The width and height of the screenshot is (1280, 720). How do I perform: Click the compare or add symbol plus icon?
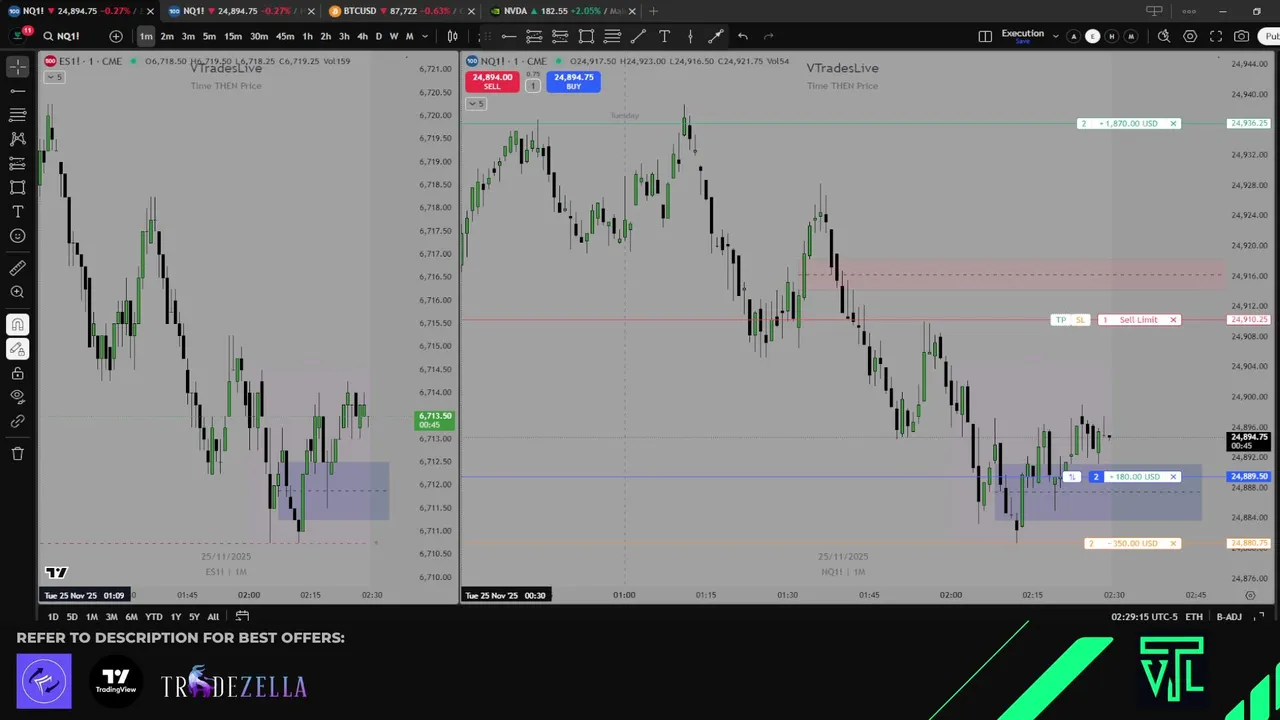(x=116, y=36)
